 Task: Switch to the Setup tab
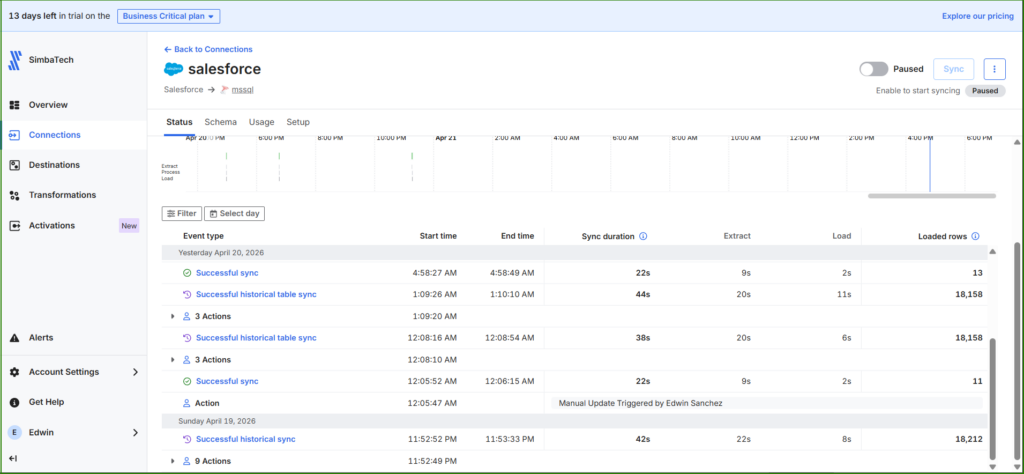click(x=298, y=122)
